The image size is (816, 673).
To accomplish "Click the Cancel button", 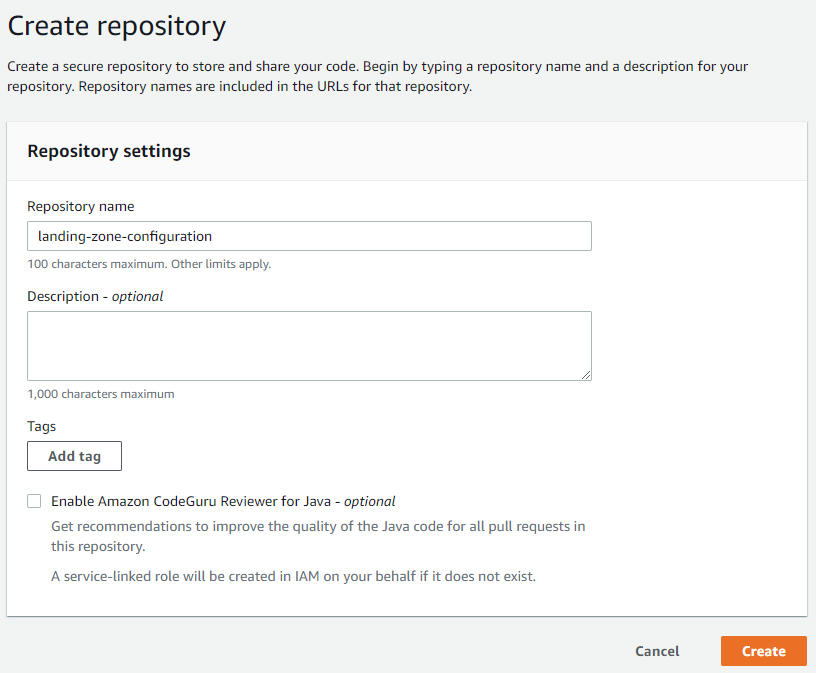I will pyautogui.click(x=657, y=651).
